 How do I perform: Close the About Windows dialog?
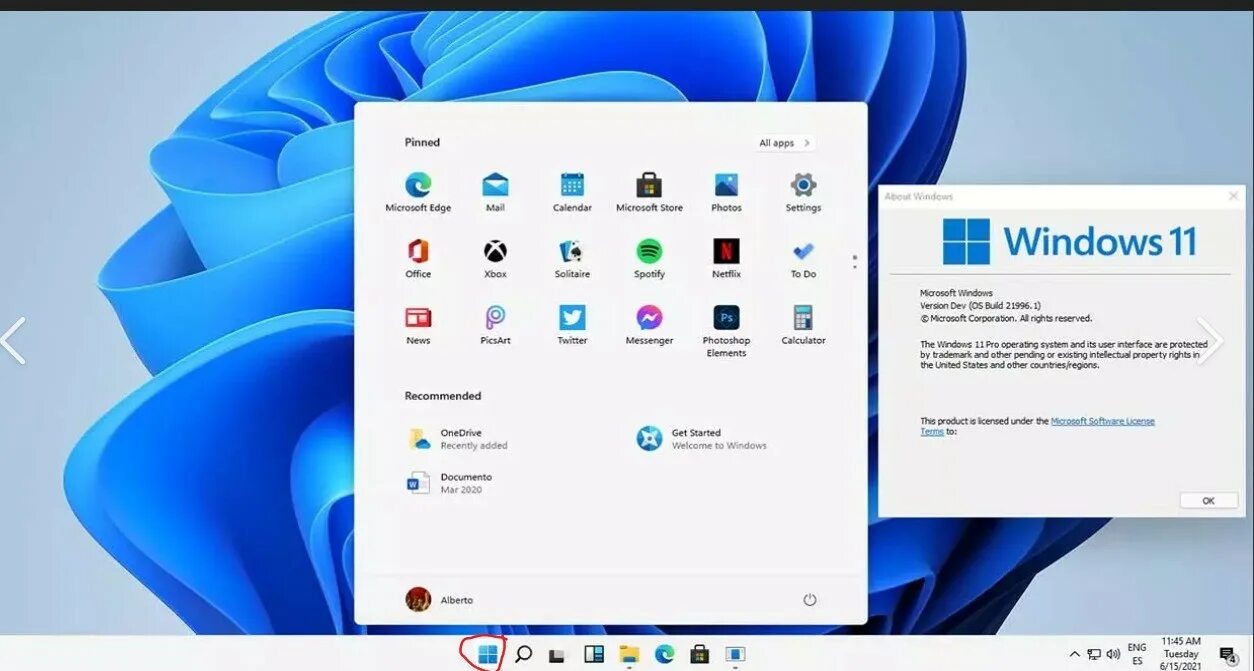point(1233,196)
